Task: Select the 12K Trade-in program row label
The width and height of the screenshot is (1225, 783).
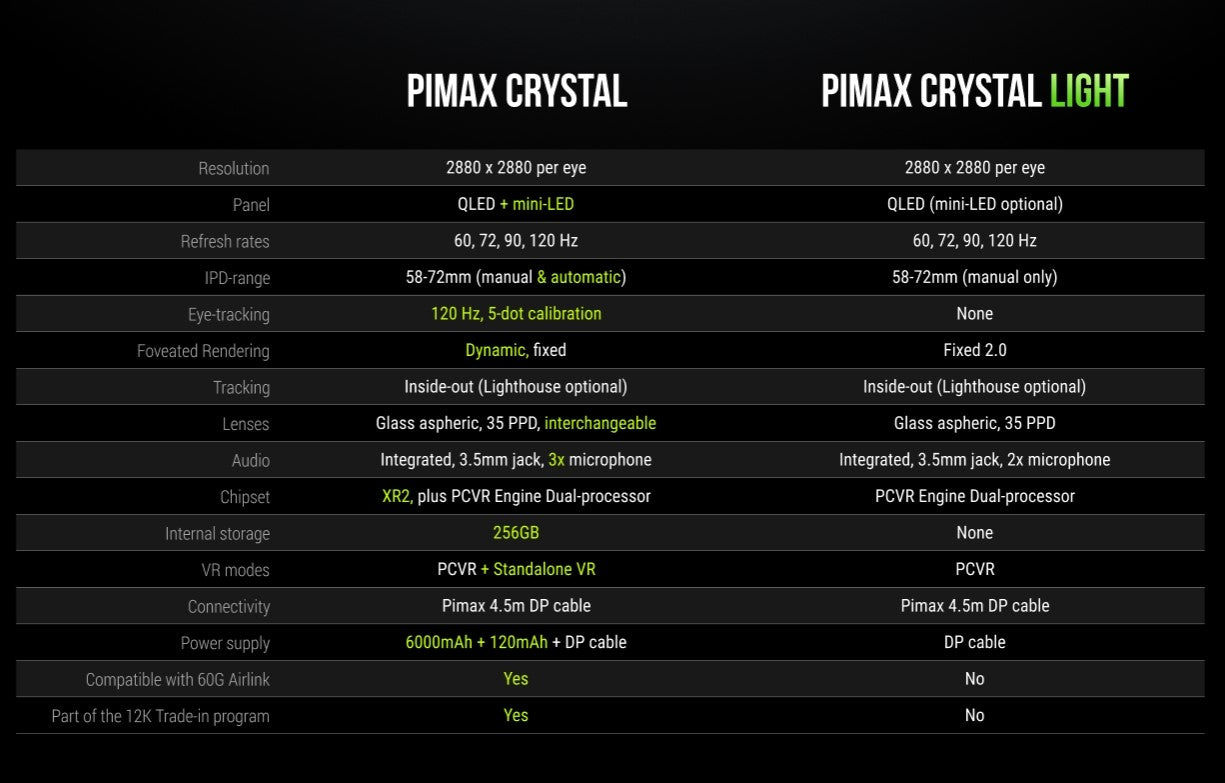Action: (x=161, y=716)
